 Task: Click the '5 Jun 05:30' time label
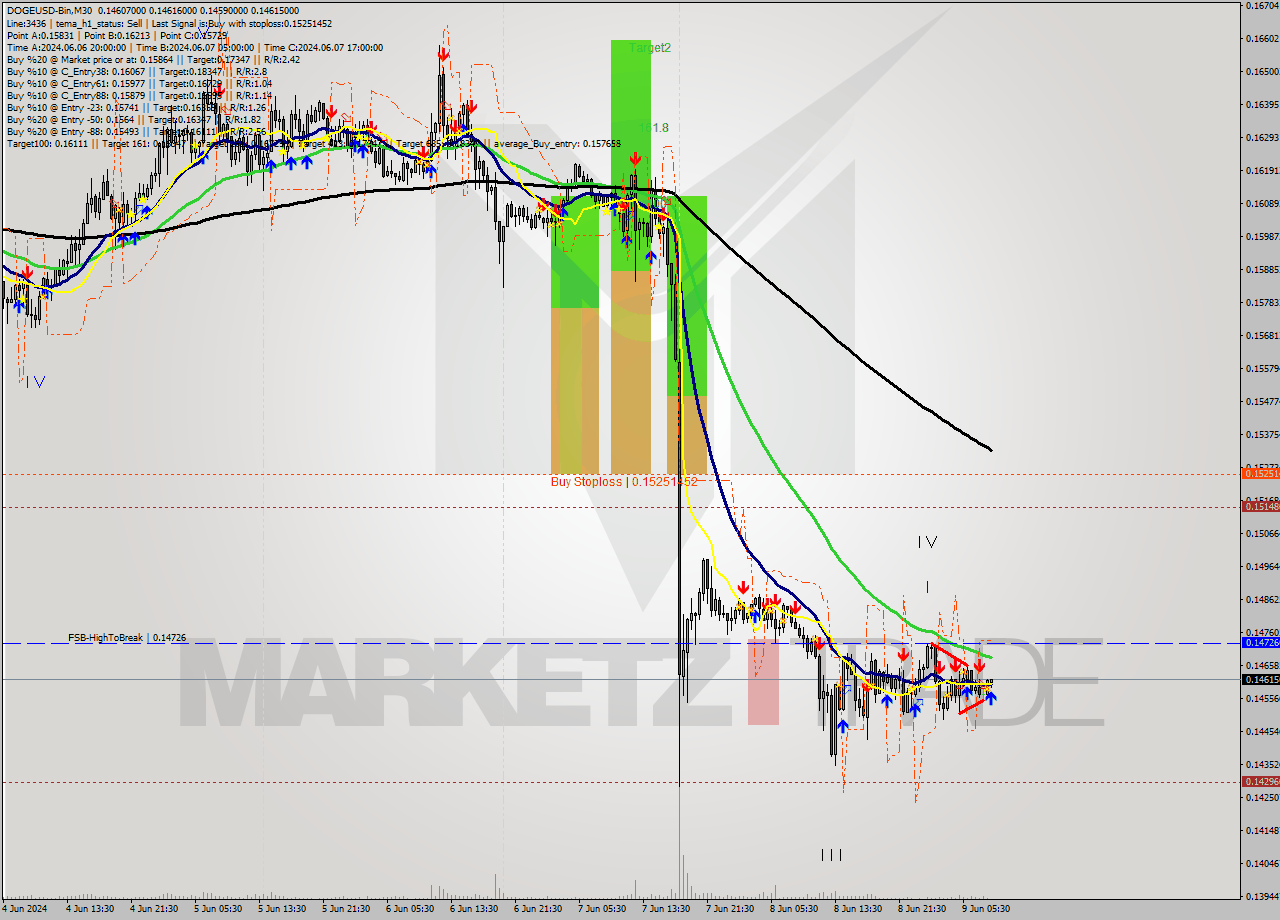216,909
